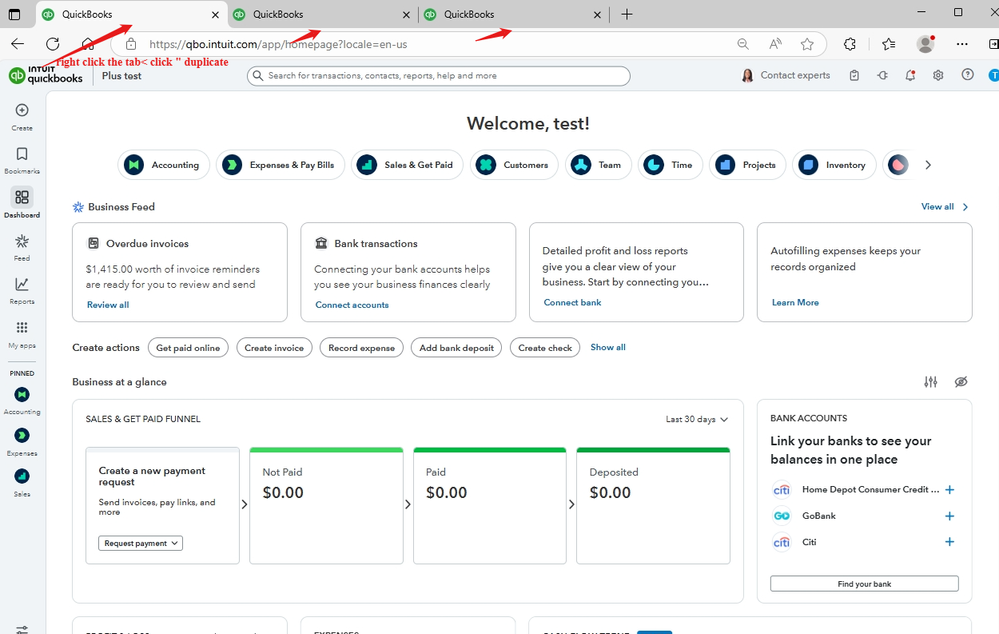Go to browser home page
Screen dimensions: 999x634
point(88,44)
